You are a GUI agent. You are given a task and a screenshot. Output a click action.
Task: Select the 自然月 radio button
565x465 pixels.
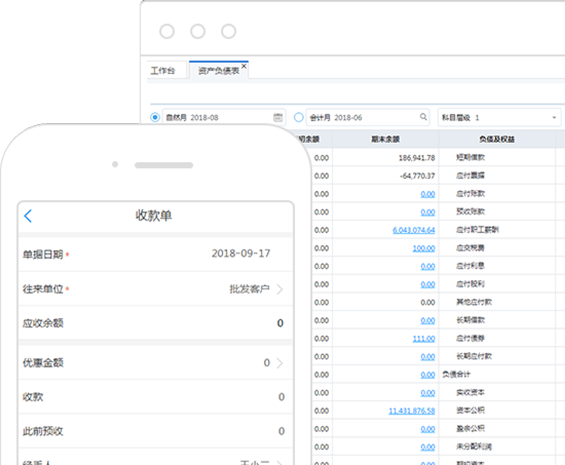coord(155,118)
